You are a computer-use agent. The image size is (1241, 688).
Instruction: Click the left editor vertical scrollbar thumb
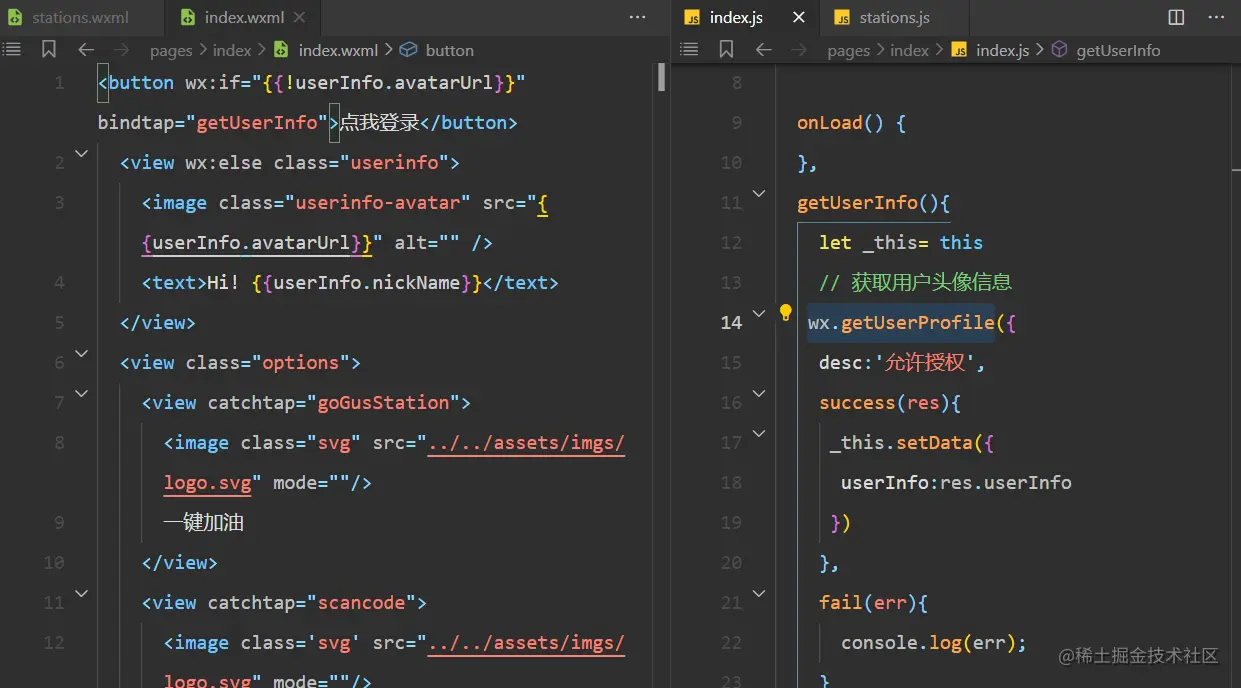(662, 77)
